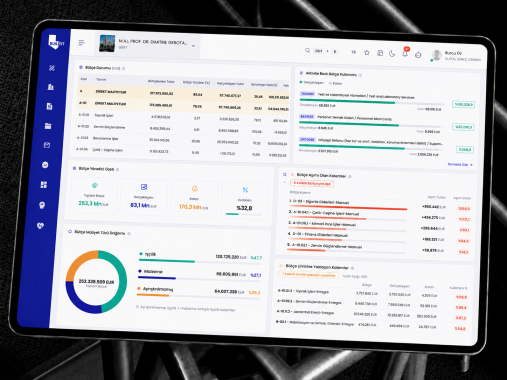The width and height of the screenshot is (507, 380).
Task: Click the Ayrıştırılmamış cost type label
Action: tap(158, 289)
